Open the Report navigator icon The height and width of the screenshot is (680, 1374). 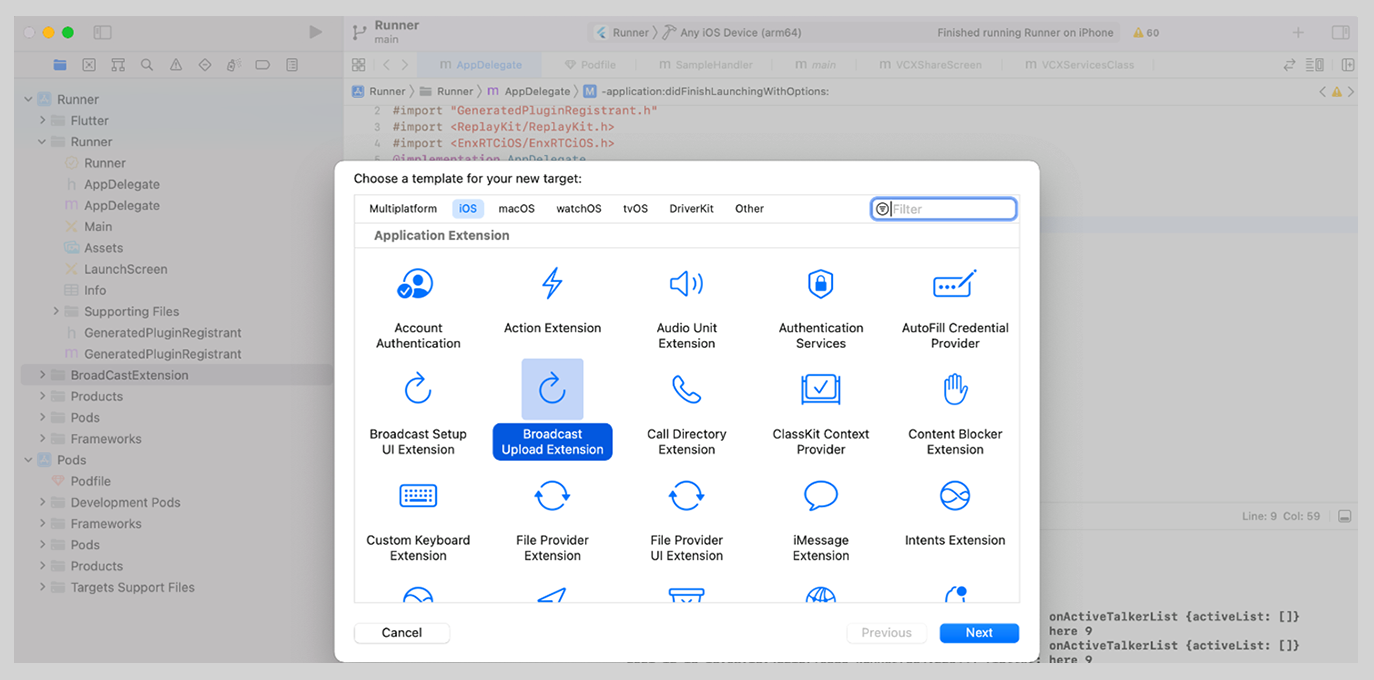tap(291, 63)
